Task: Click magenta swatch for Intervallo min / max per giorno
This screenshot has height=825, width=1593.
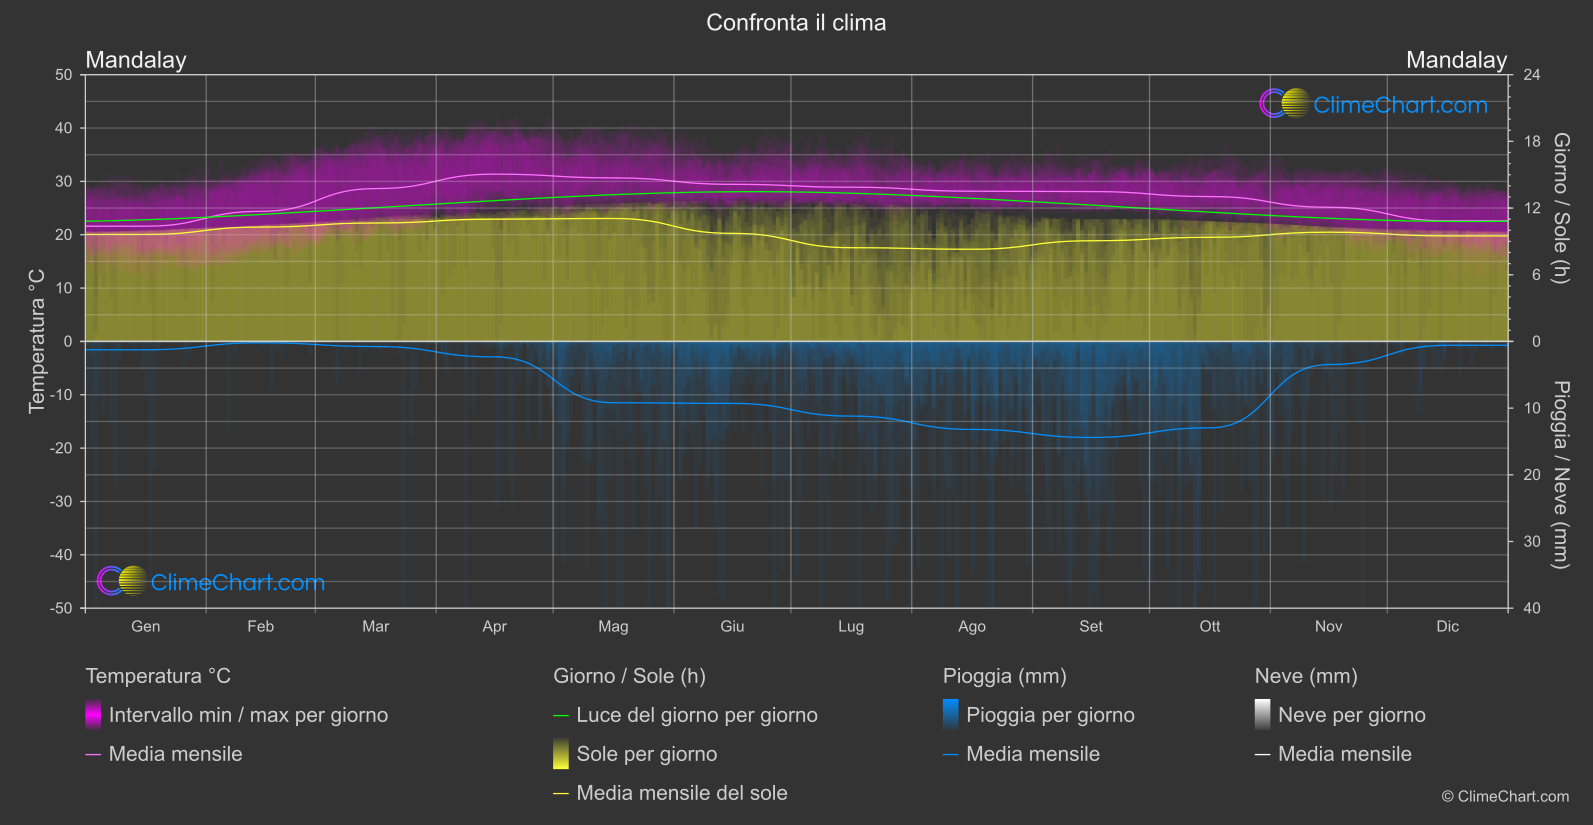Action: [93, 714]
